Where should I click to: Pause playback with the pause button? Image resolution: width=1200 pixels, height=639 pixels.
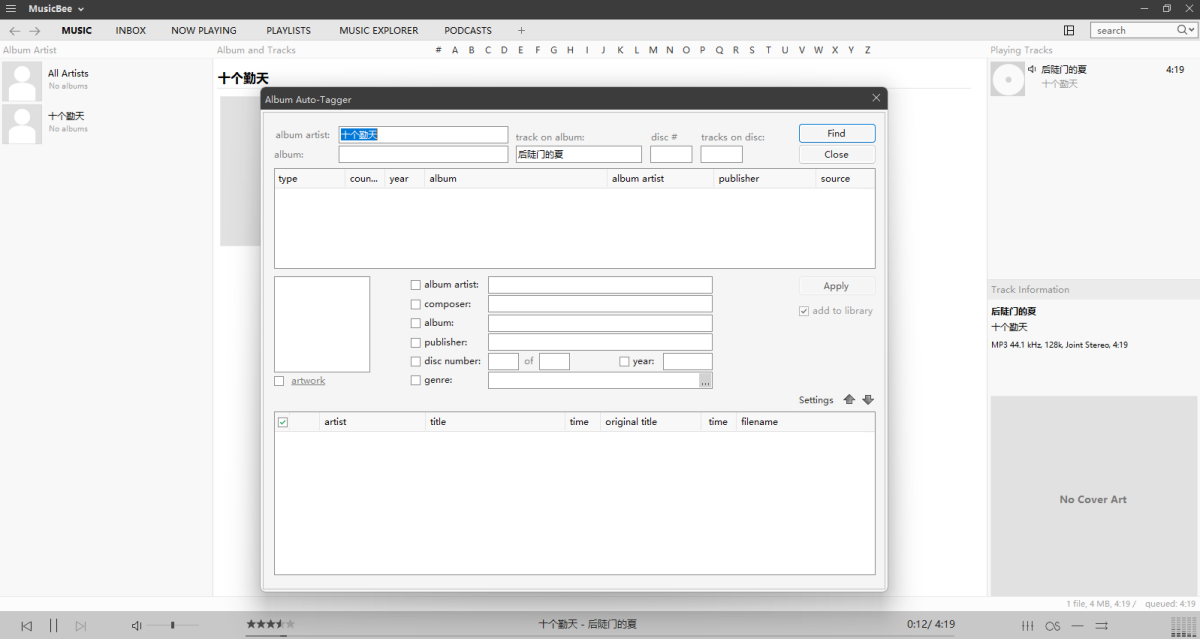click(54, 626)
